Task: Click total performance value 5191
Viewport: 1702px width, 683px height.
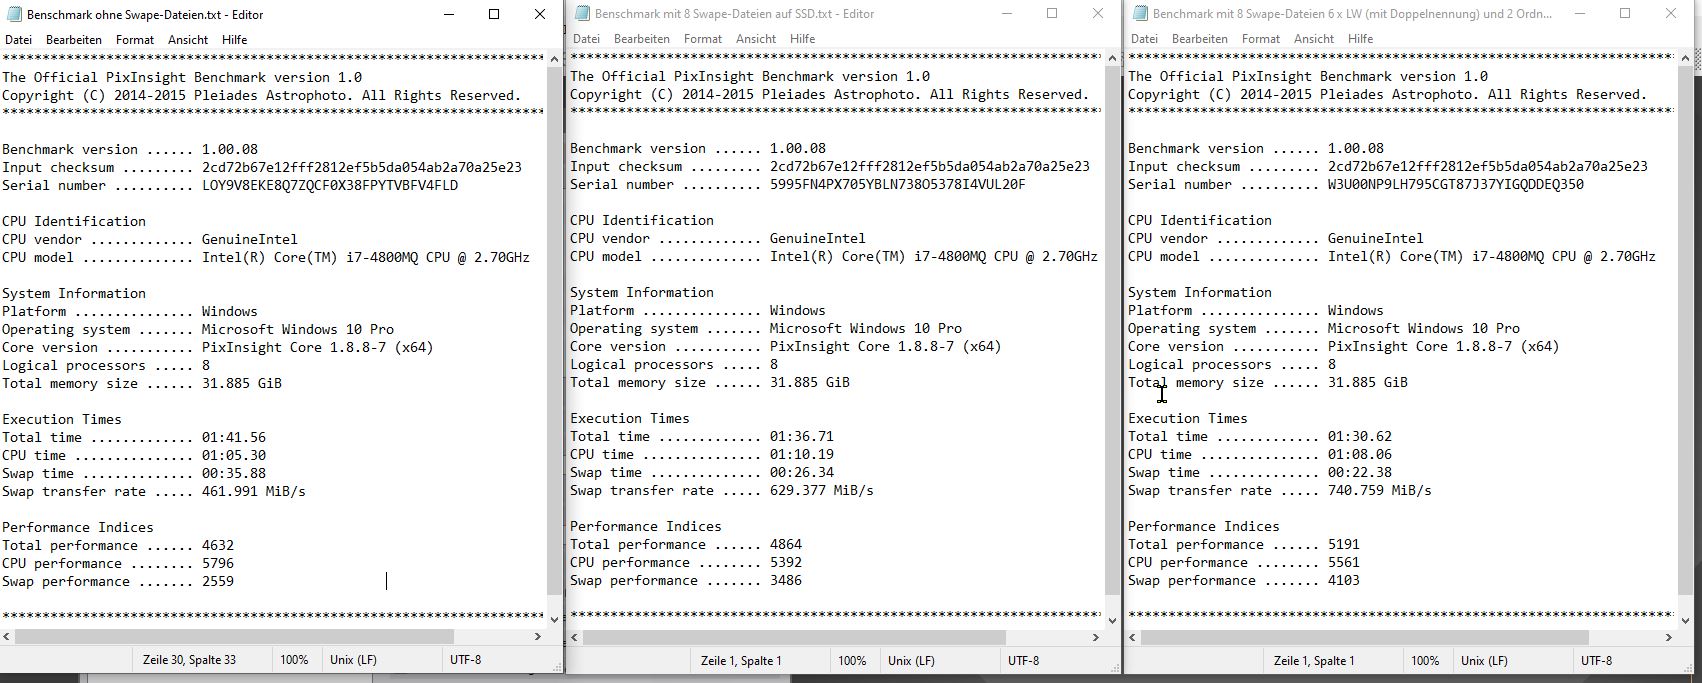Action: click(x=1344, y=544)
